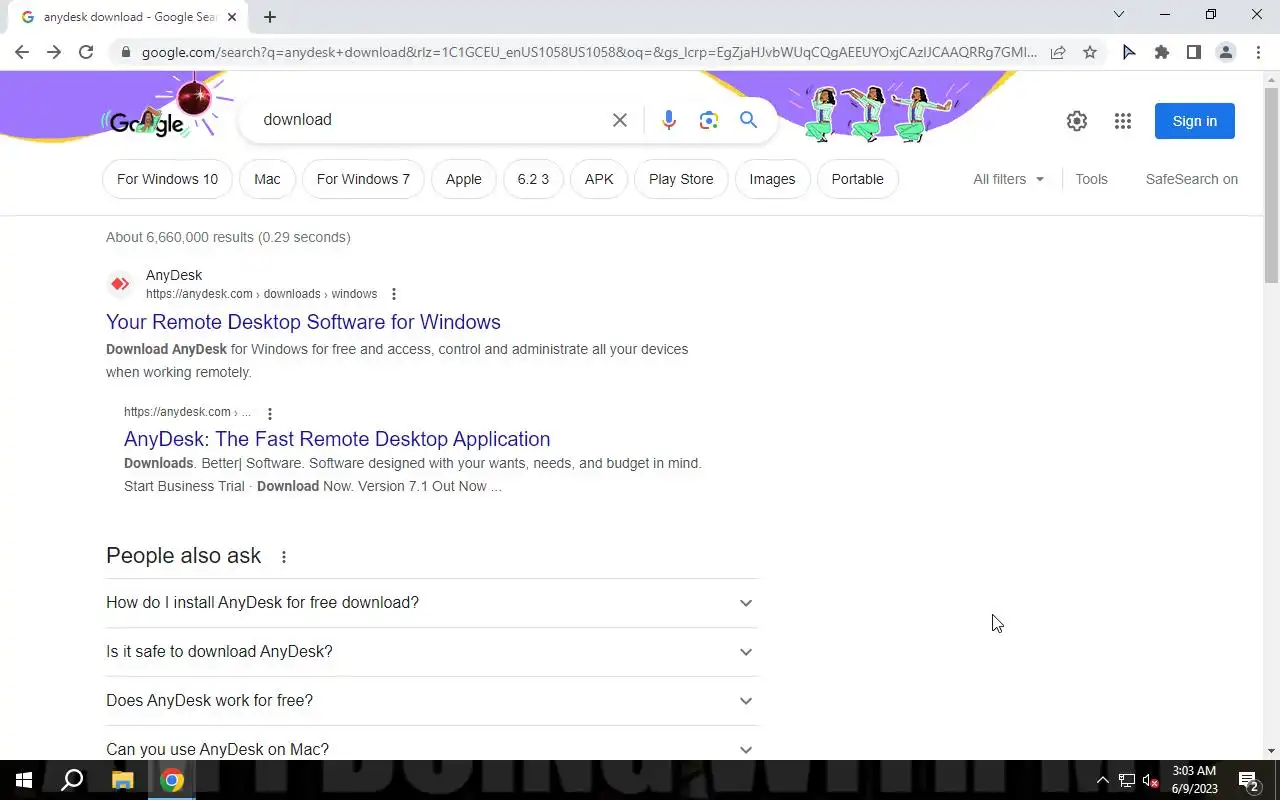Go back with the browser back arrow
The image size is (1280, 800).
pyautogui.click(x=22, y=52)
